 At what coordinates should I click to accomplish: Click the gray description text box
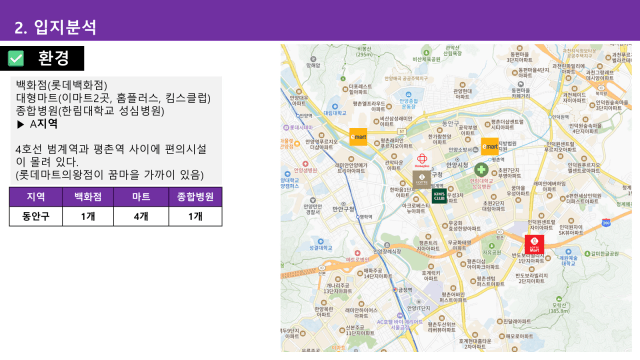click(x=116, y=131)
